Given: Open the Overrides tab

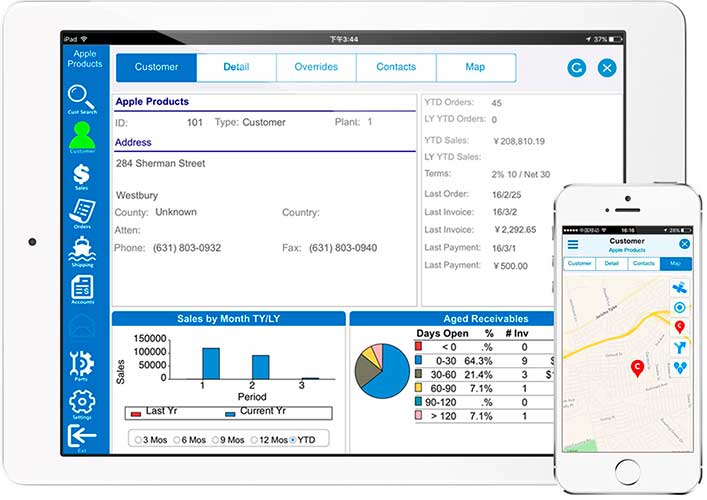Looking at the screenshot, I should [x=316, y=67].
